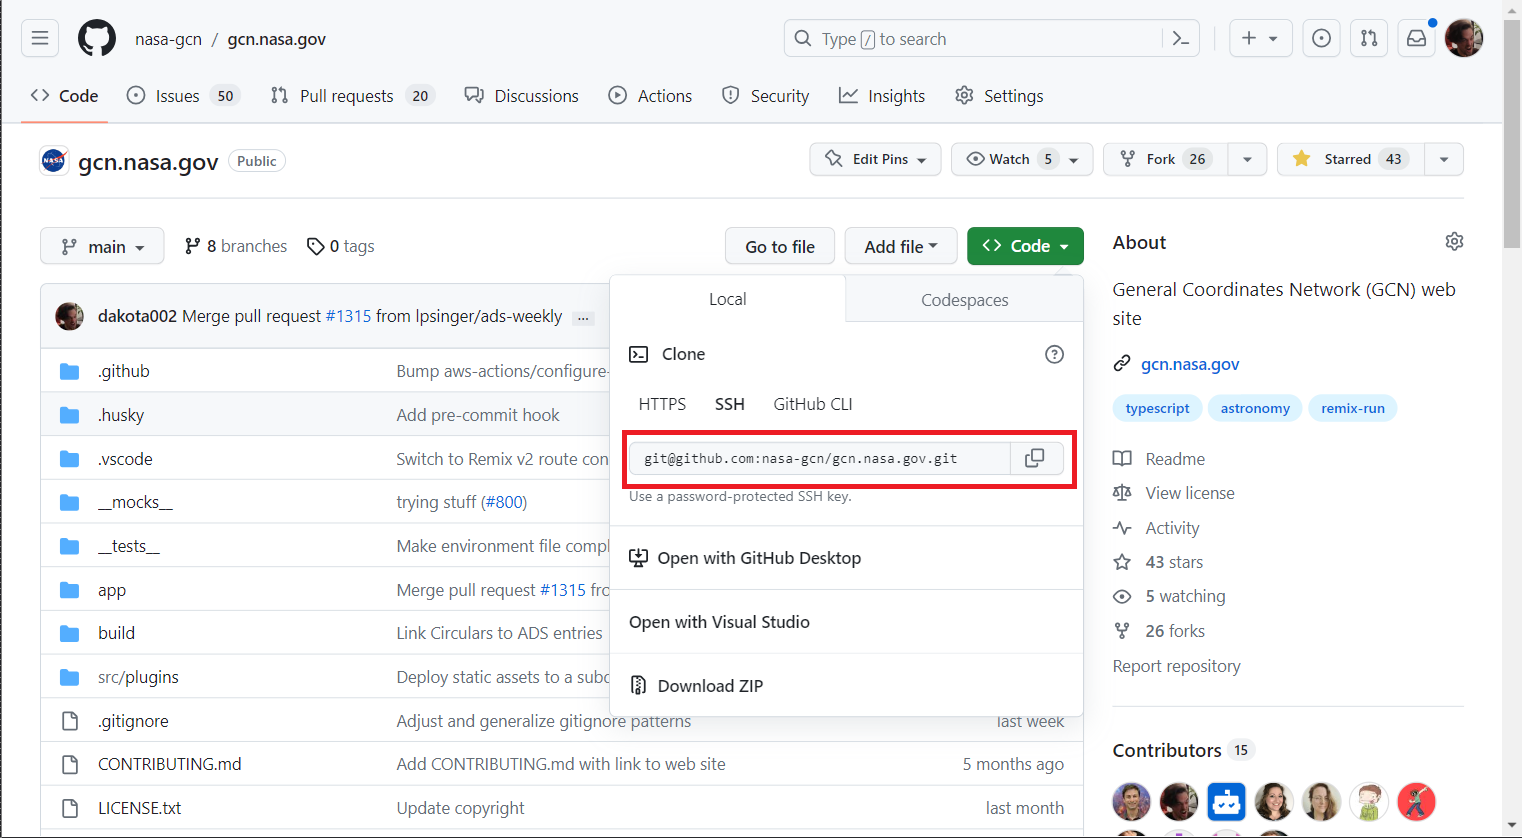Click the NASA repository avatar
The height and width of the screenshot is (838, 1522).
[54, 160]
